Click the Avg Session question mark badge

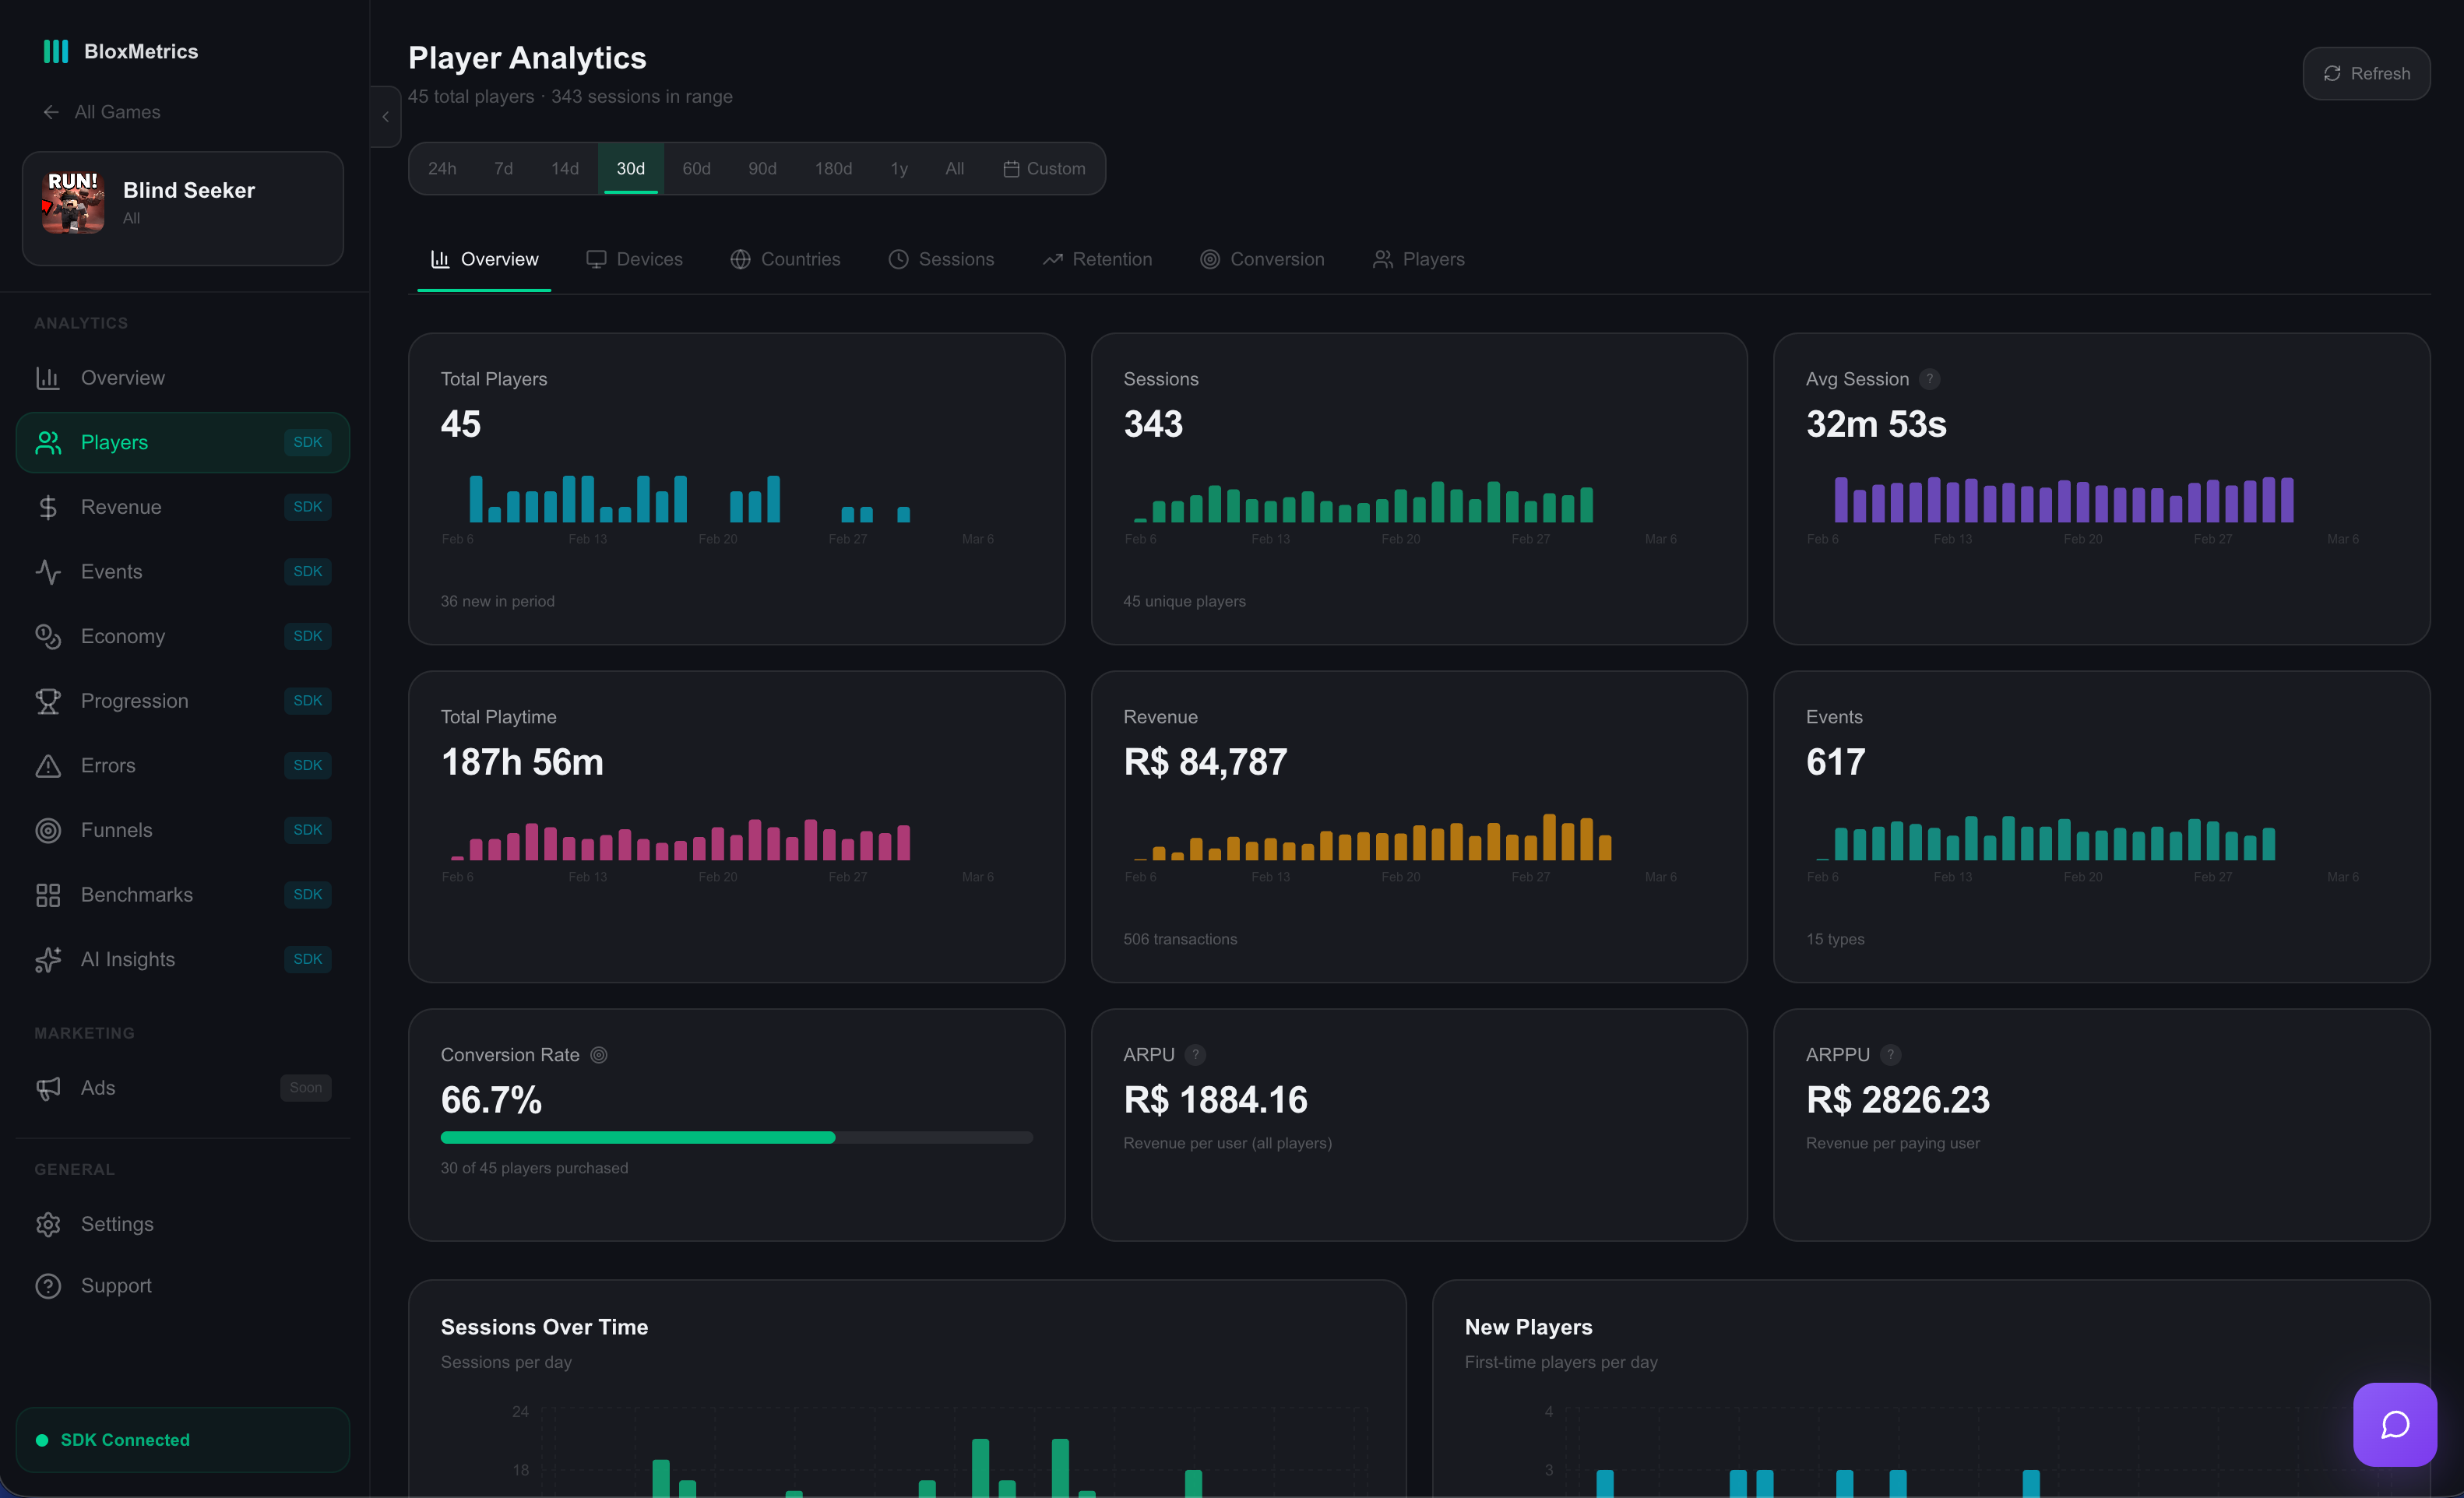point(1930,379)
